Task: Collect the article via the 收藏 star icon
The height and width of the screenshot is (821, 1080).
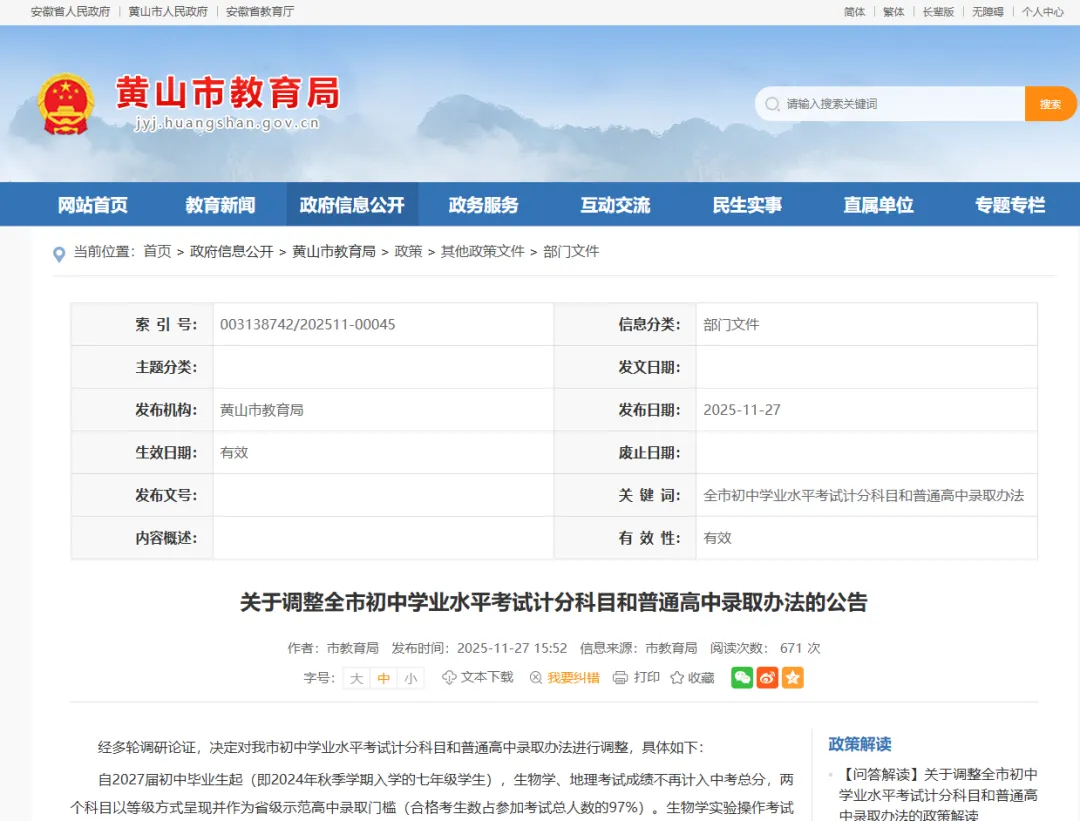Action: (678, 677)
